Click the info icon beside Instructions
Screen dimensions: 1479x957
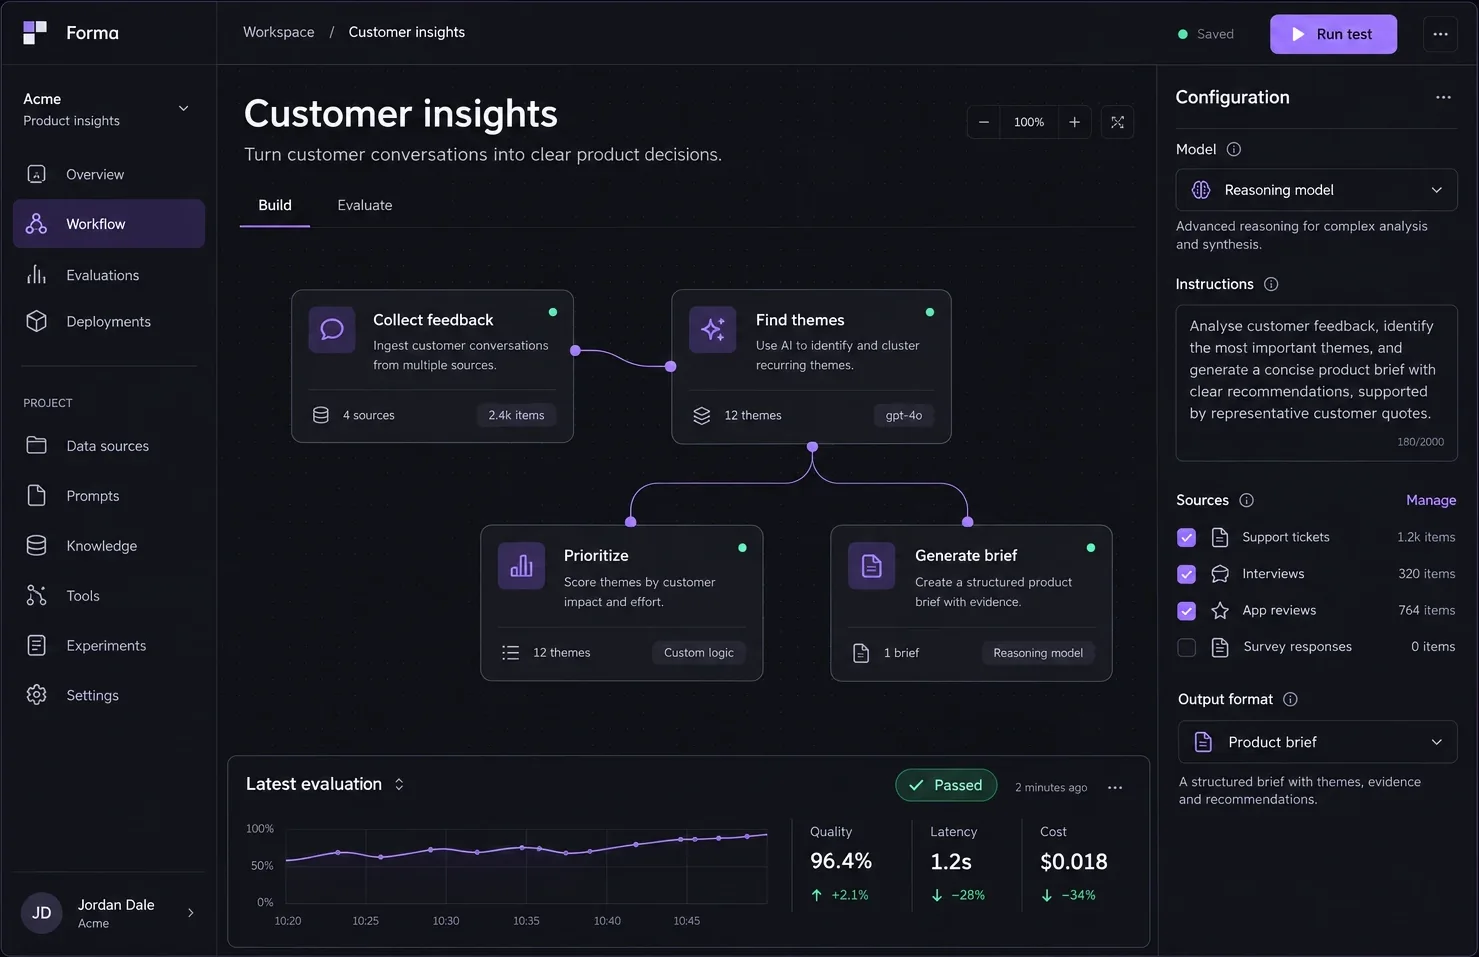pos(1271,284)
